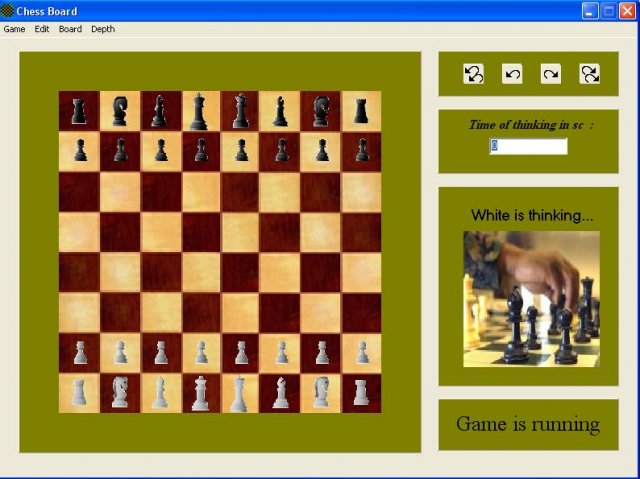This screenshot has height=479, width=640.
Task: Click the 'Game is running' status label
Action: tap(528, 424)
